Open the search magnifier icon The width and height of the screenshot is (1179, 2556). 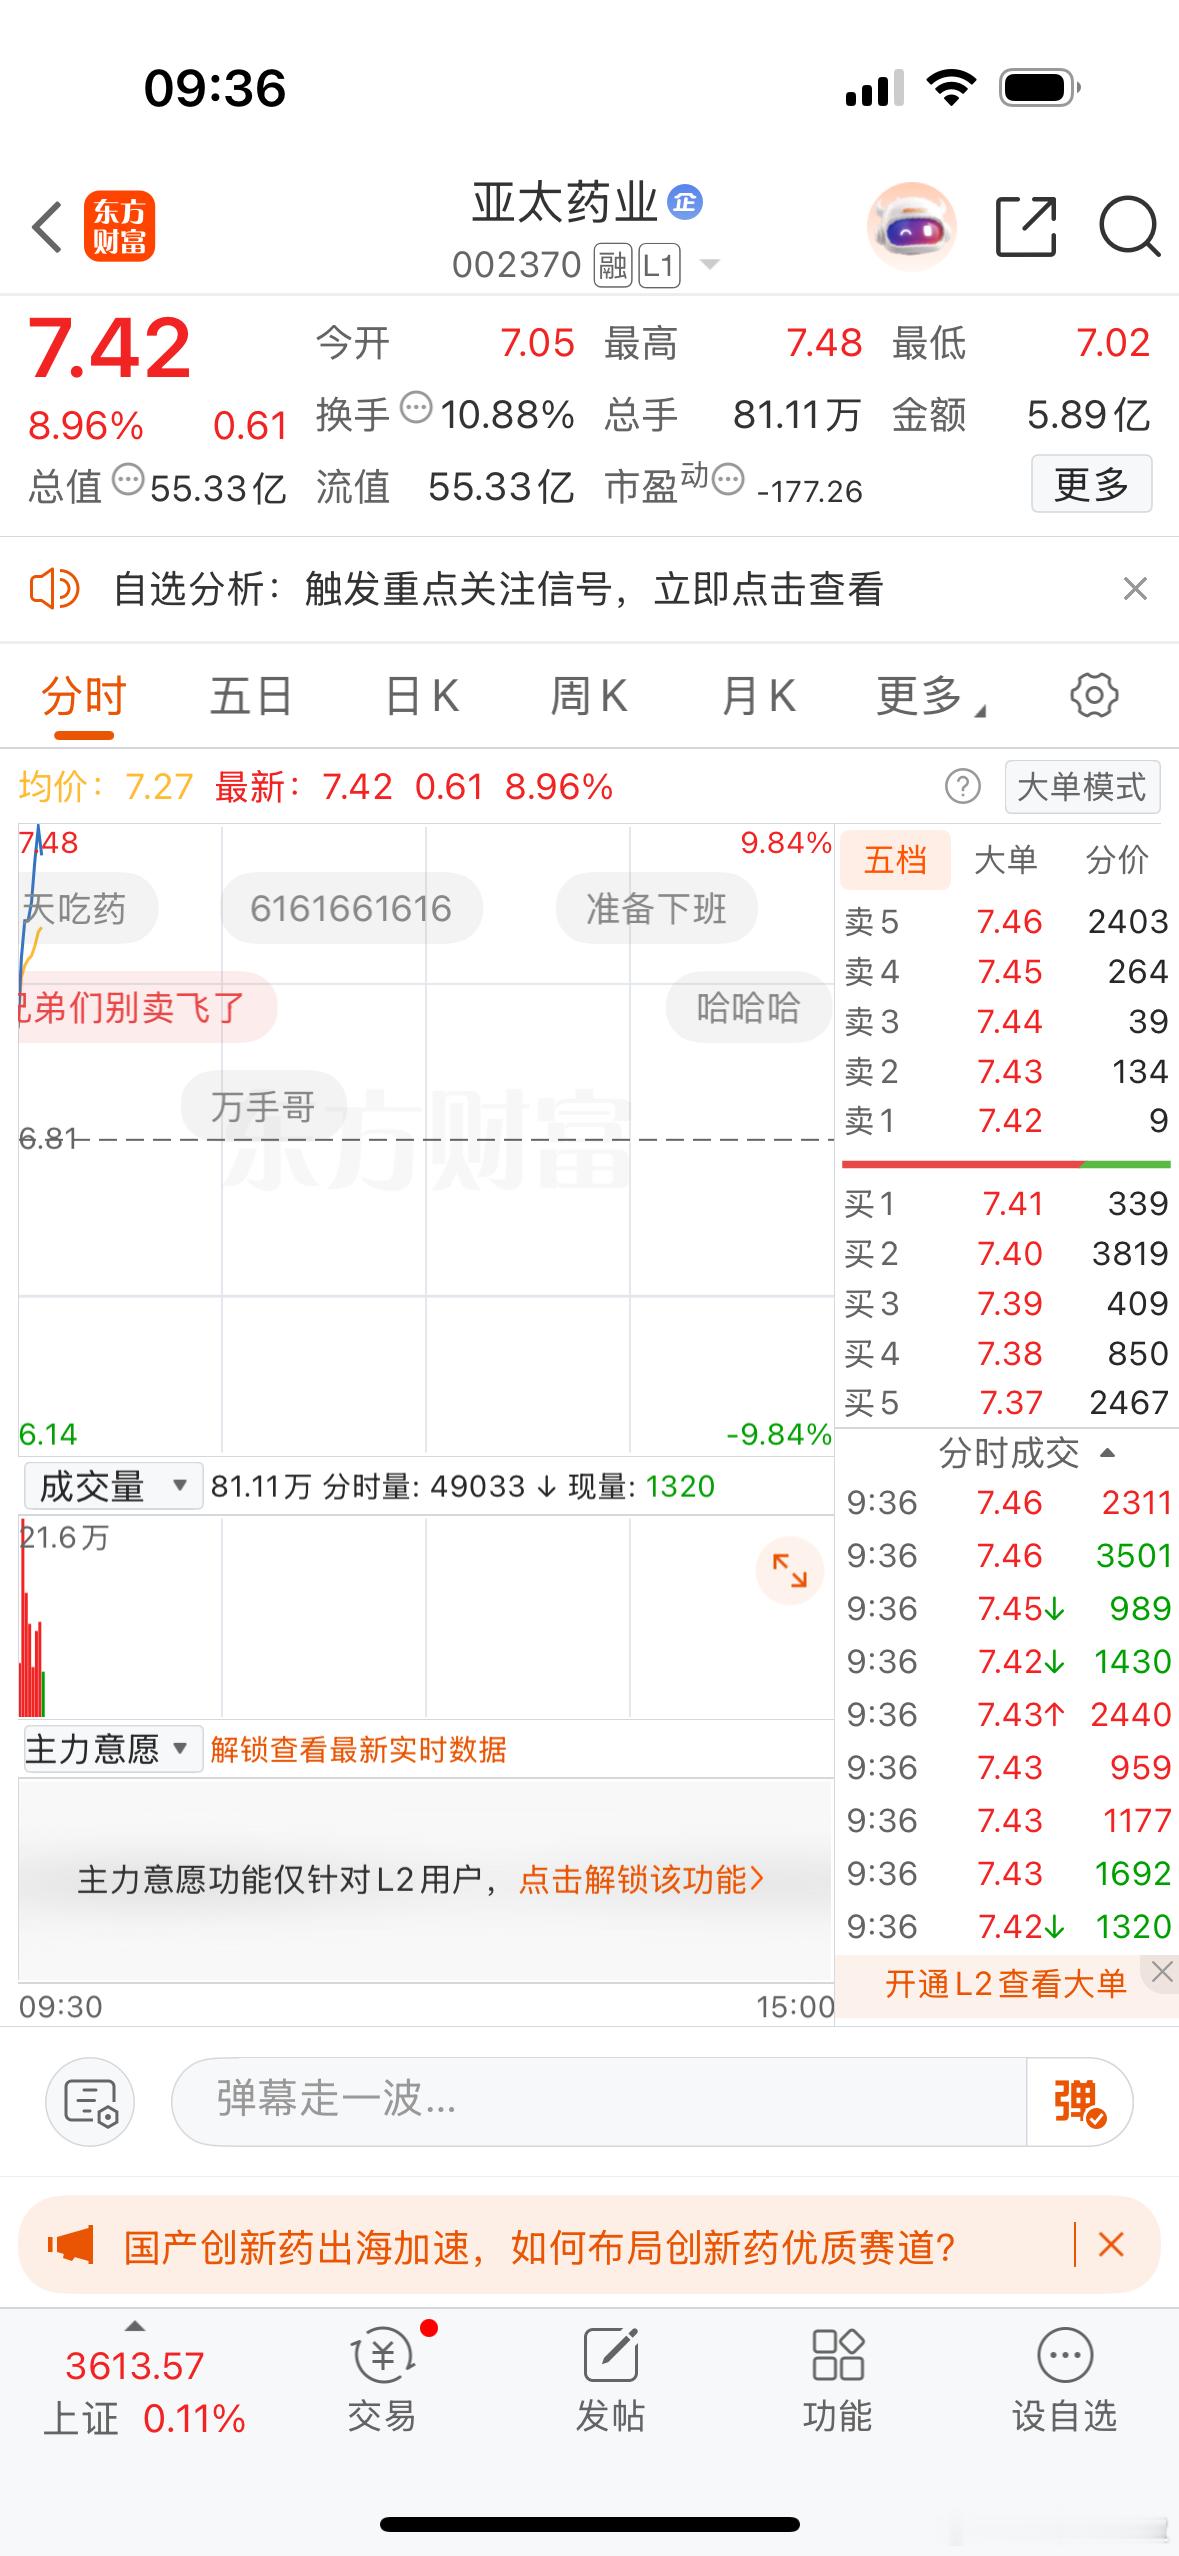pyautogui.click(x=1129, y=227)
